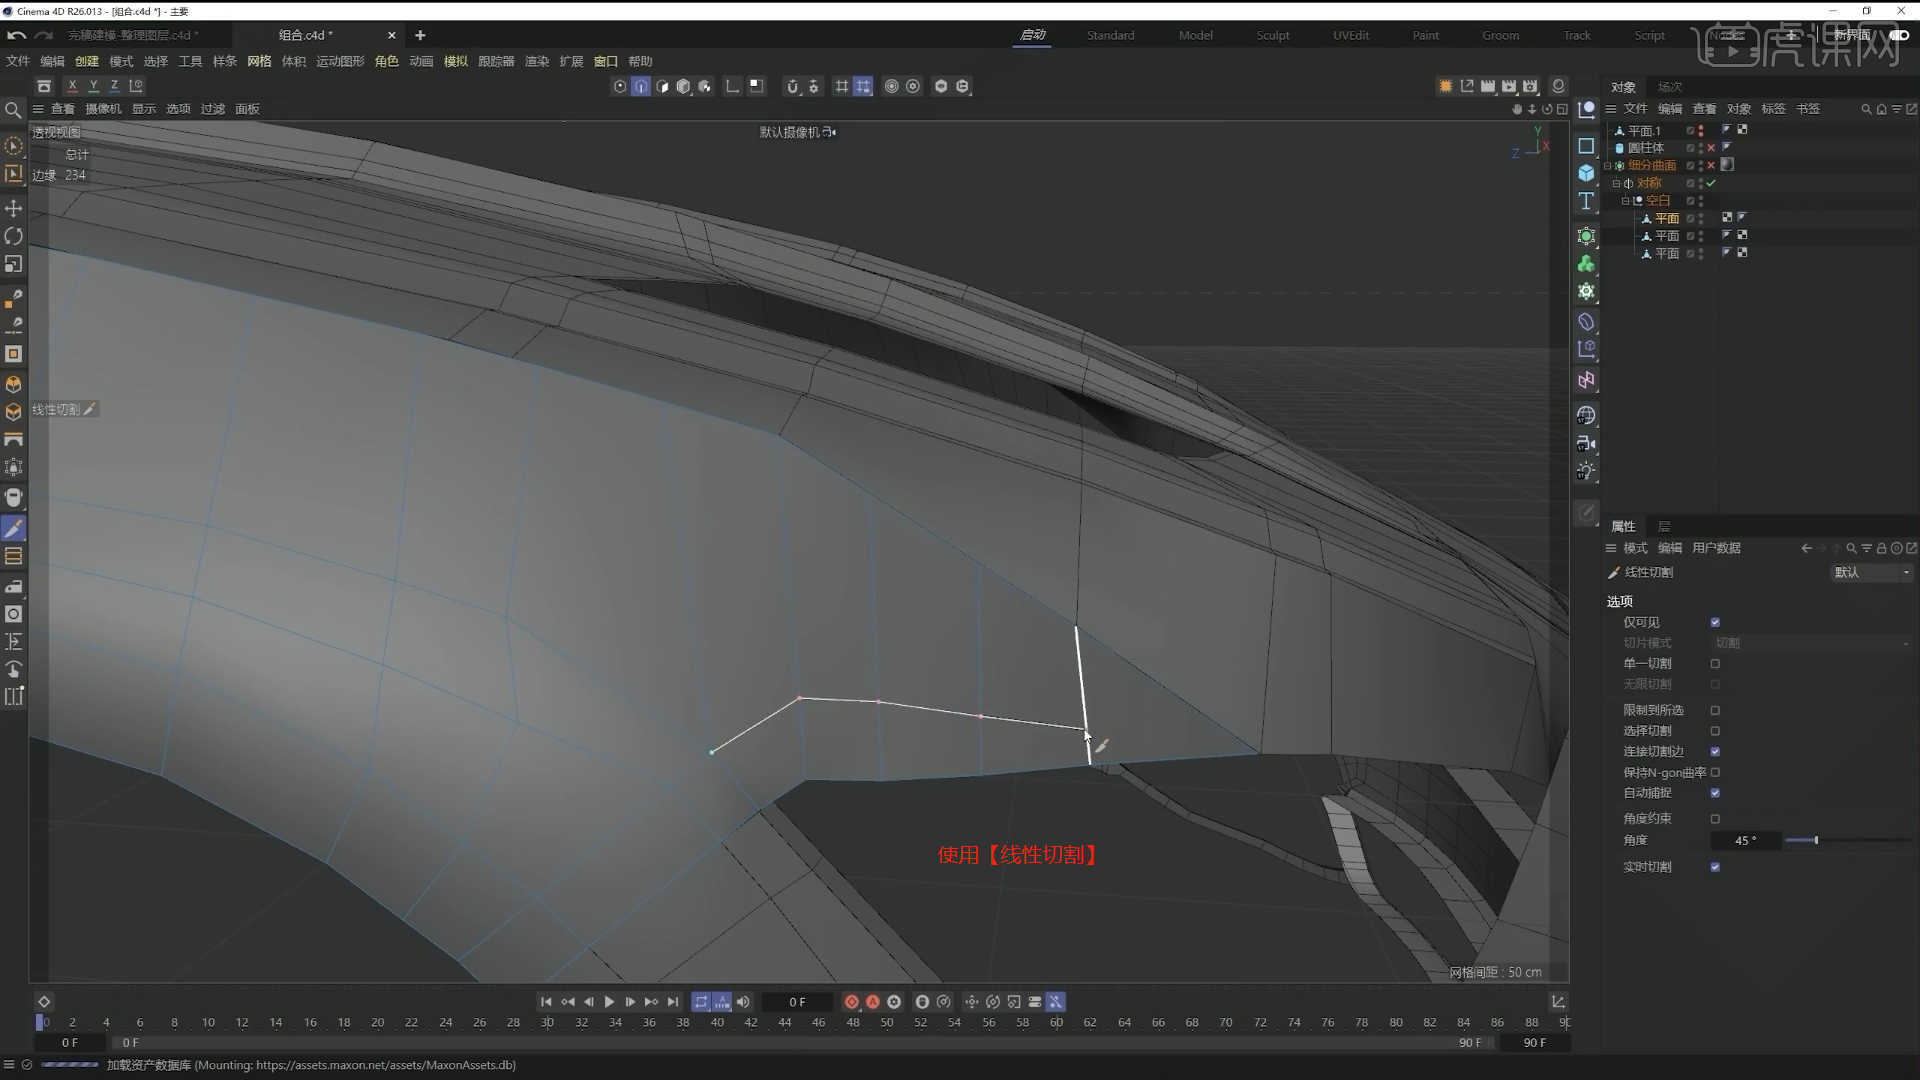Click the 角度 45° input field

tap(1745, 841)
